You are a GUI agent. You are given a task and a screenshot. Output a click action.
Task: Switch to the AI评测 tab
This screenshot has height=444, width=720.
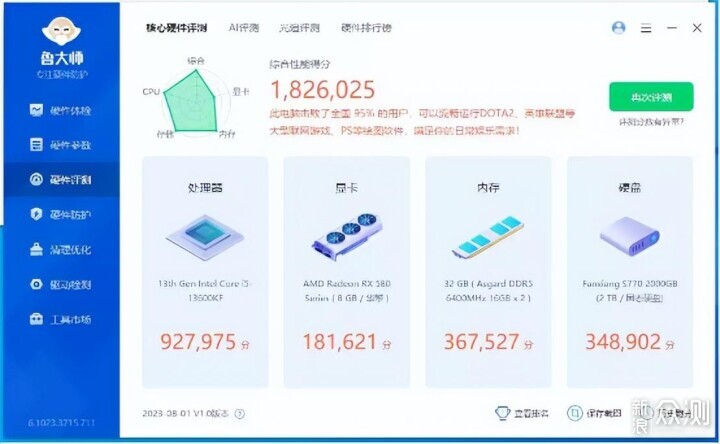click(244, 28)
